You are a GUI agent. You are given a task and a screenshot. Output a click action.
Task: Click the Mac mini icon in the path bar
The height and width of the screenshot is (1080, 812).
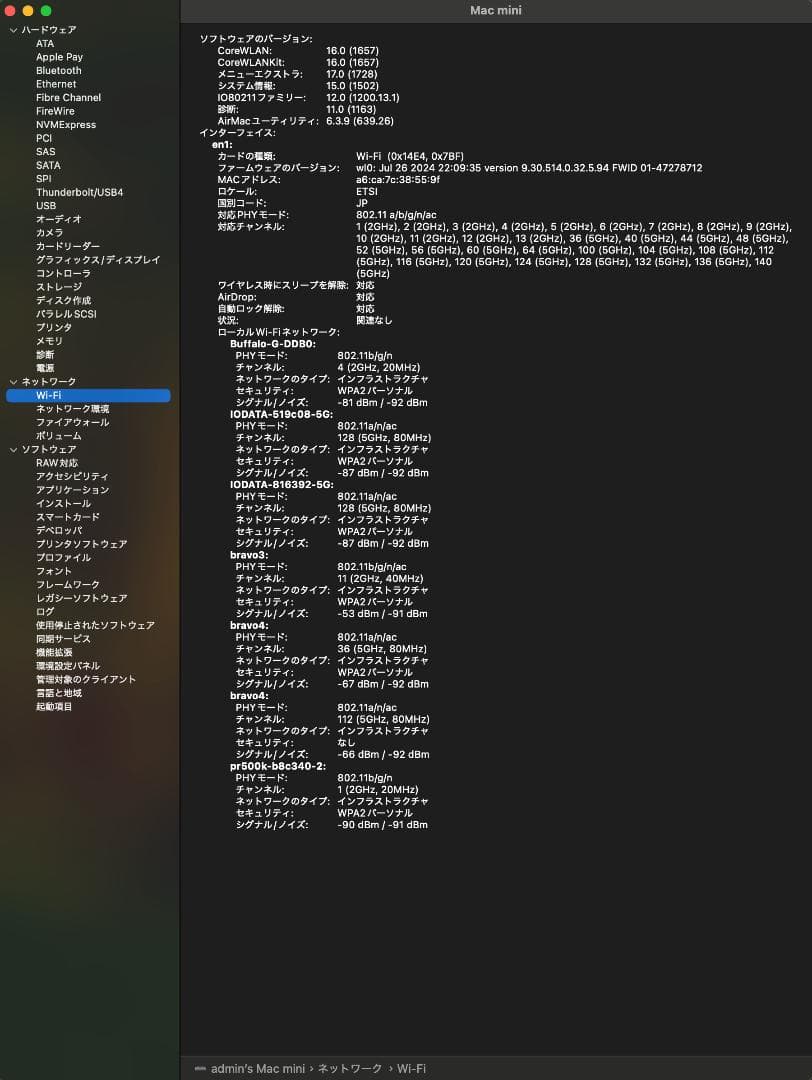point(200,1069)
